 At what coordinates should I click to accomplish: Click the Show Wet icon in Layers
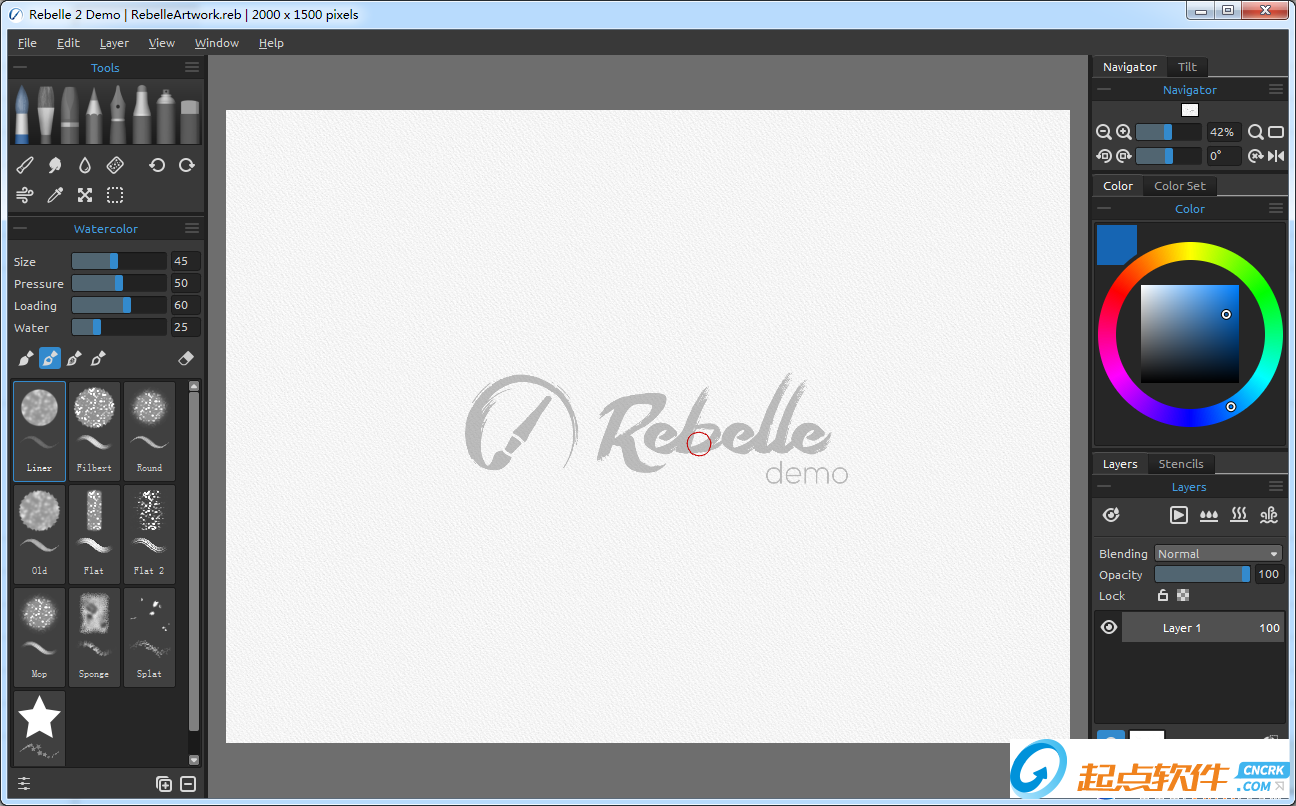click(1111, 515)
